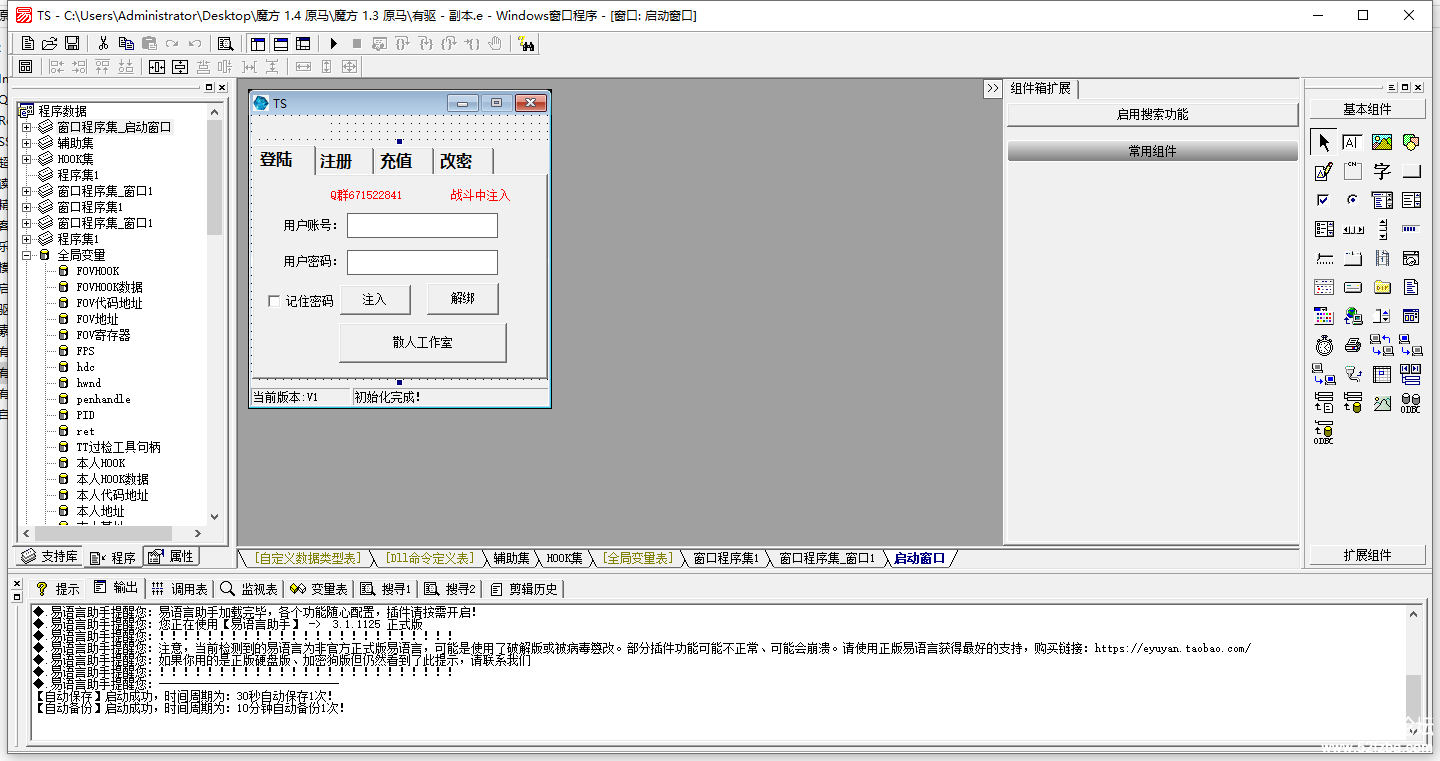Click the New file toolbar icon
Image resolution: width=1440 pixels, height=761 pixels.
(x=28, y=43)
